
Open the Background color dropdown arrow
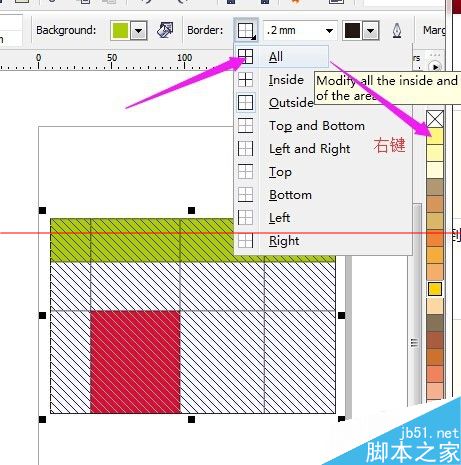click(138, 31)
